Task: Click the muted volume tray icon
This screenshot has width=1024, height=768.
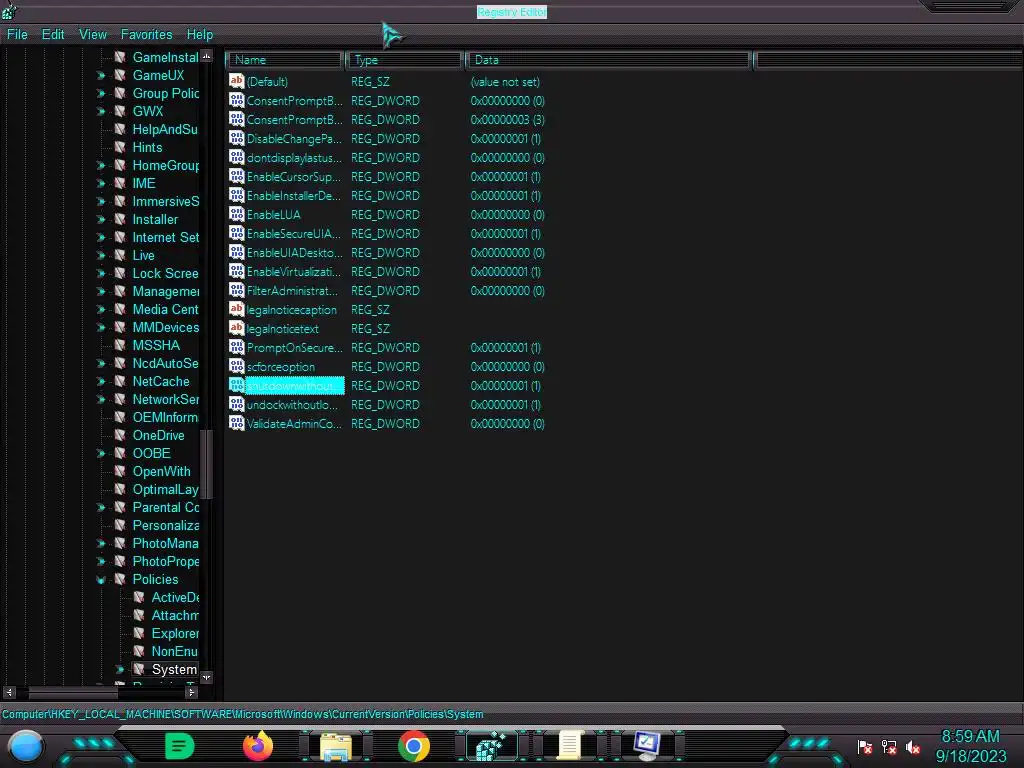Action: click(x=913, y=747)
